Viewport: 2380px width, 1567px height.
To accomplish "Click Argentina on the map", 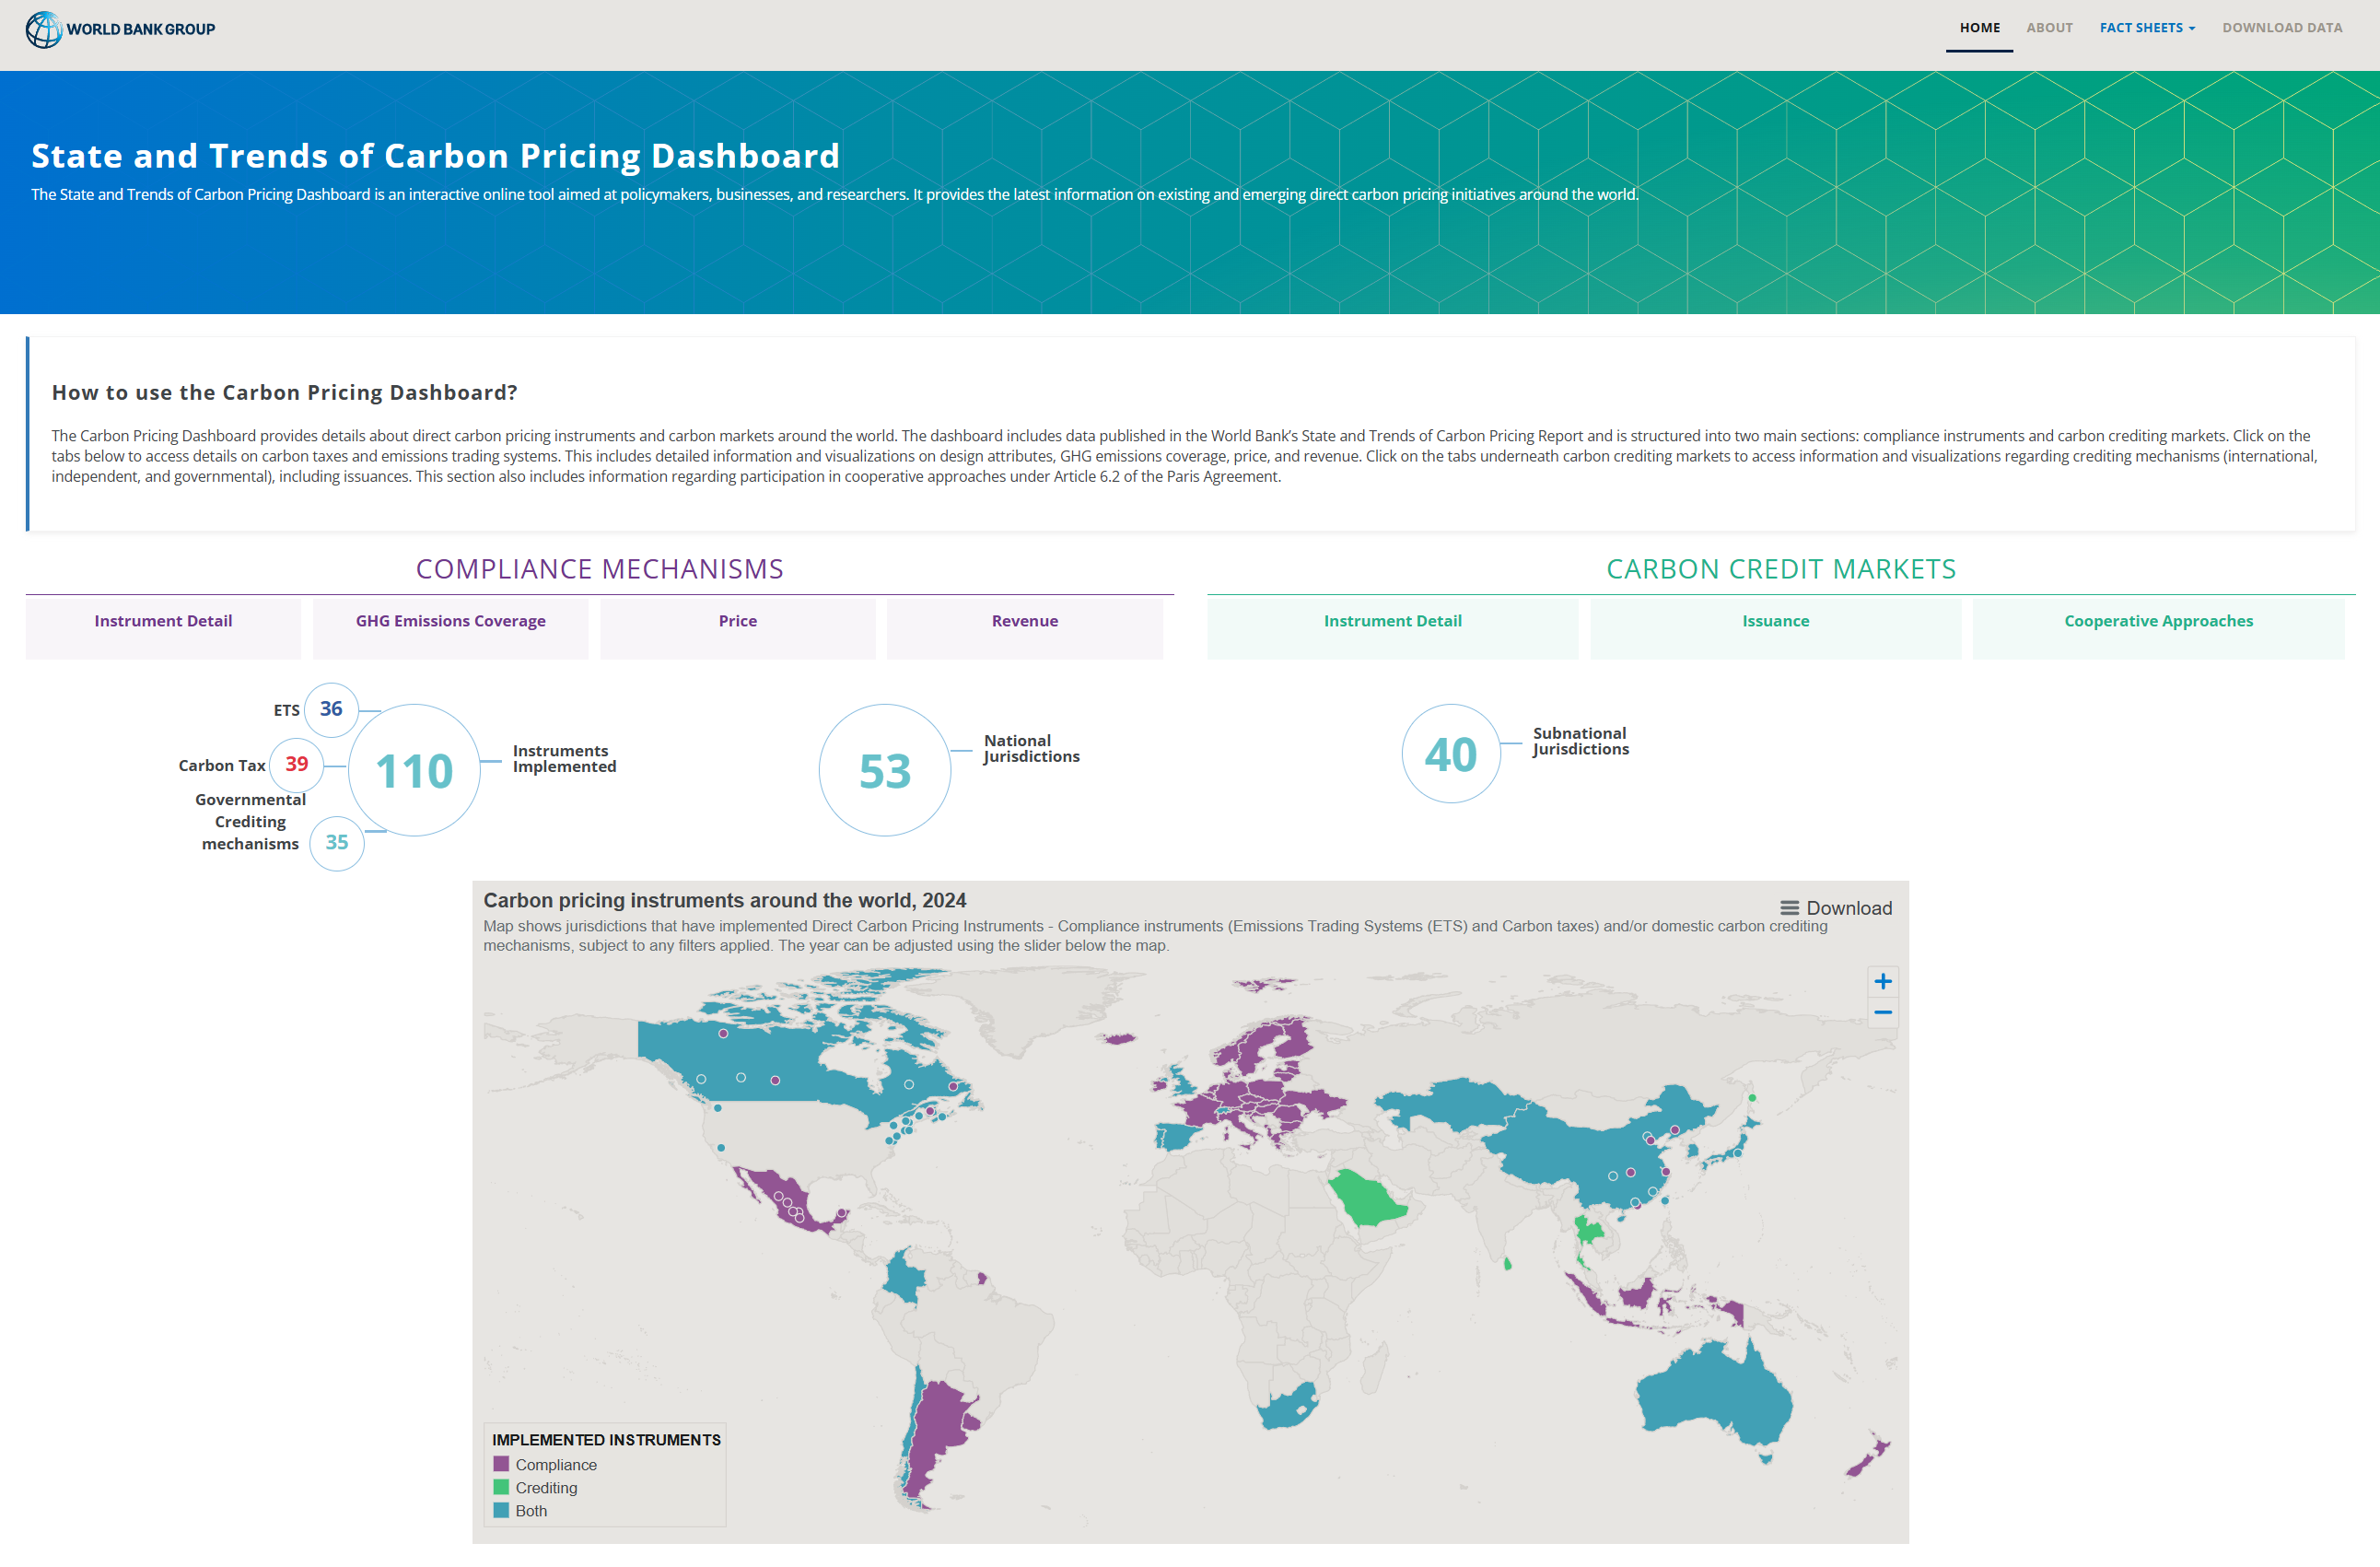I will [938, 1430].
